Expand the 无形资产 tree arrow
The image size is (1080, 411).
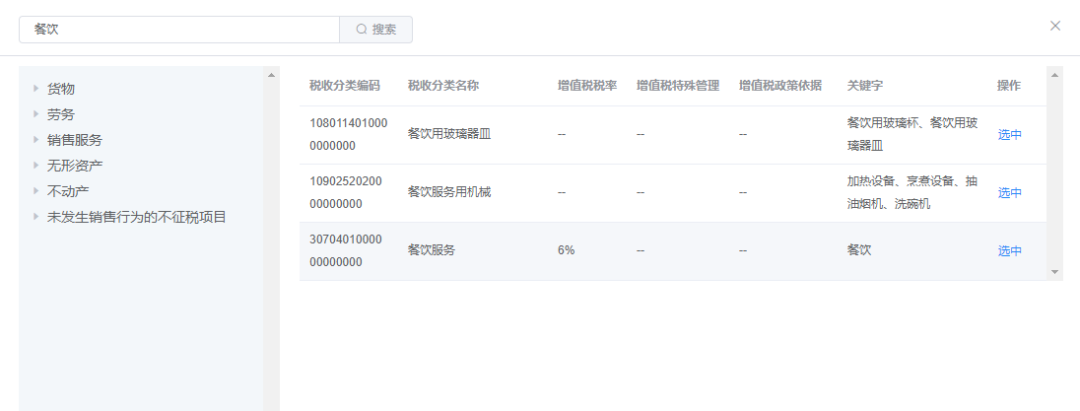coord(36,165)
